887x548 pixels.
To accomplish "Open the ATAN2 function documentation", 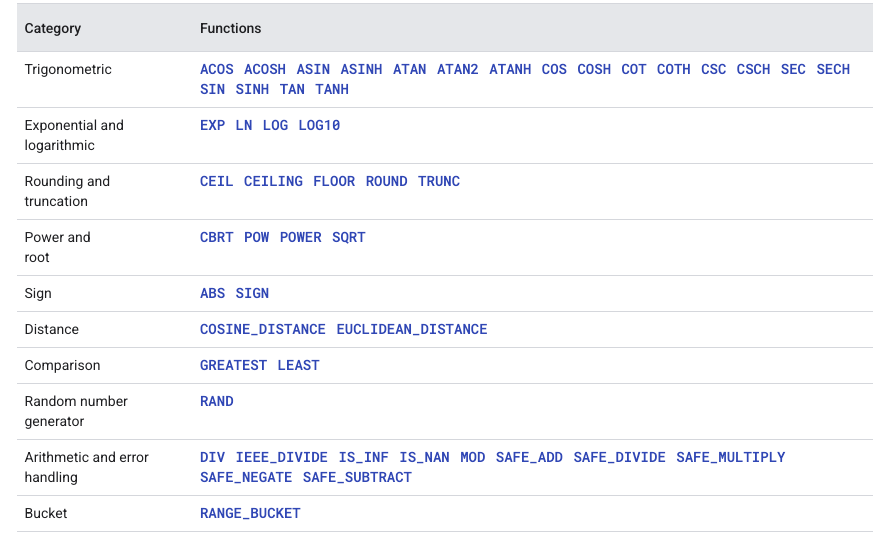I will pos(457,70).
